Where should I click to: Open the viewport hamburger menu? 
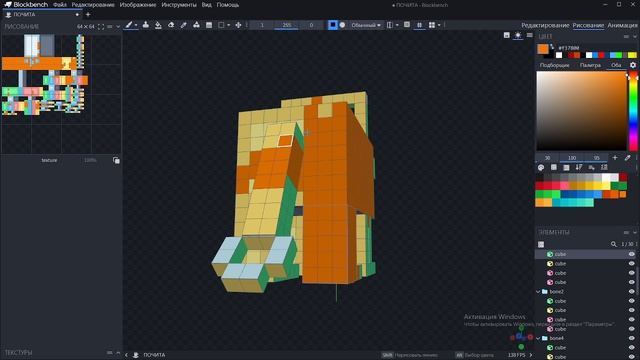pyautogui.click(x=529, y=36)
